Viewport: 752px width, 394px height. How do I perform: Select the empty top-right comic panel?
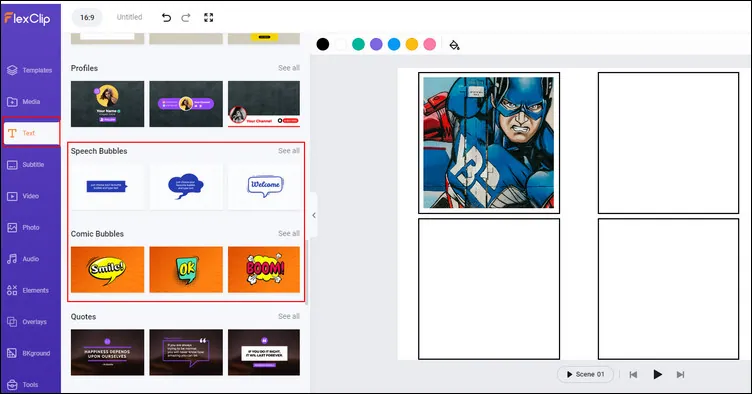click(668, 143)
